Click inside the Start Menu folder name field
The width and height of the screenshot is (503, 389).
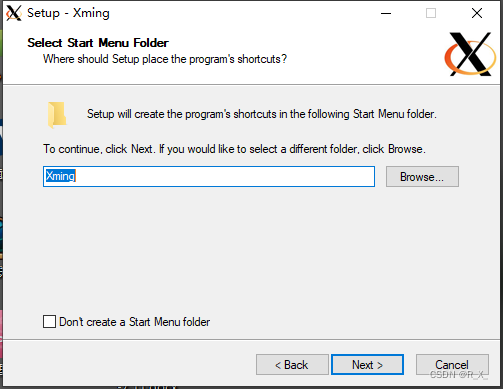click(209, 176)
